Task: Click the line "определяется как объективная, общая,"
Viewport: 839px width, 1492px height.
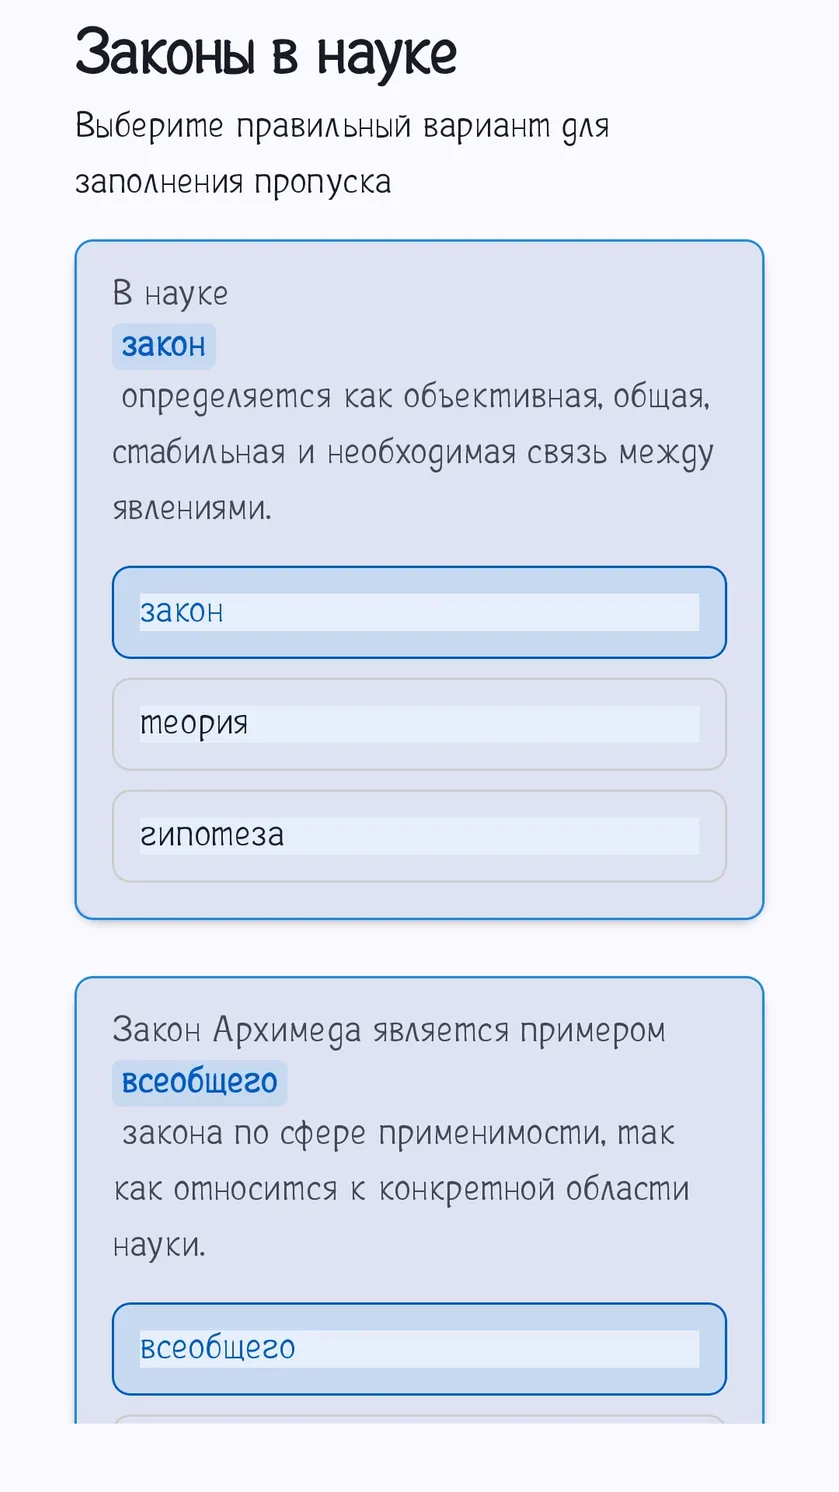Action: 415,398
